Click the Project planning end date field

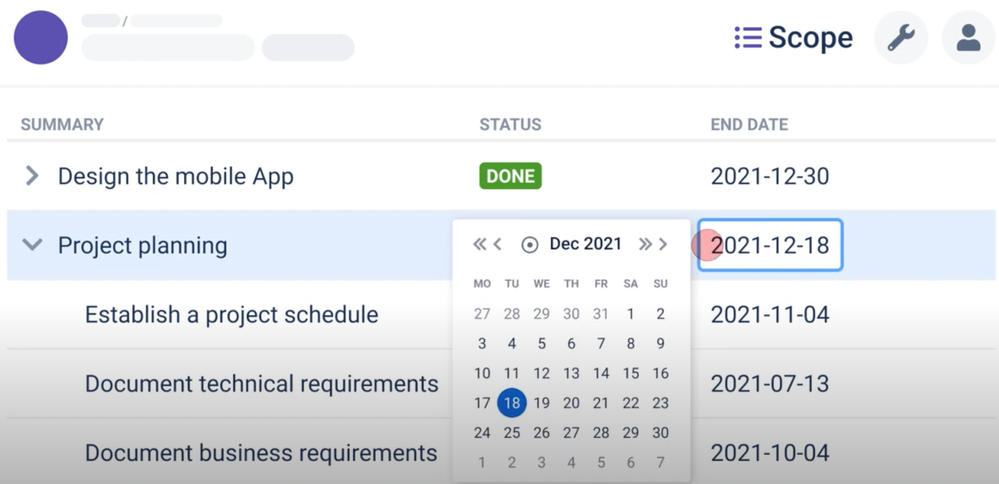tap(770, 245)
